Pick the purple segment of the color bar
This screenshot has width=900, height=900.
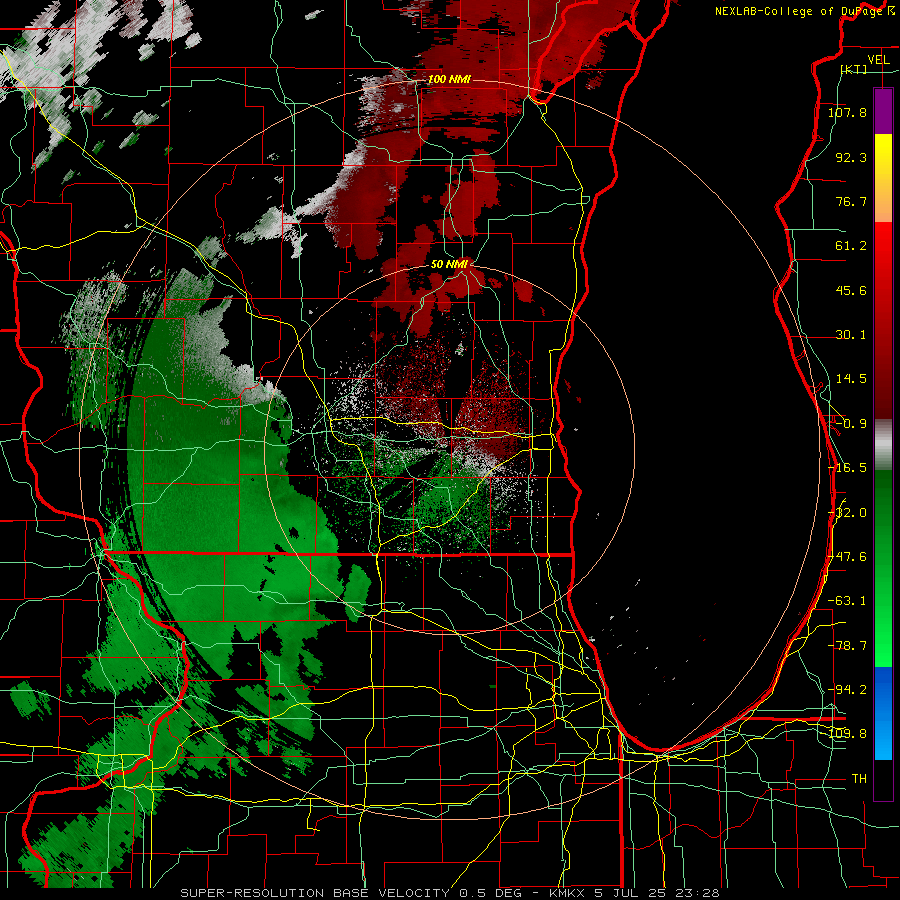883,111
